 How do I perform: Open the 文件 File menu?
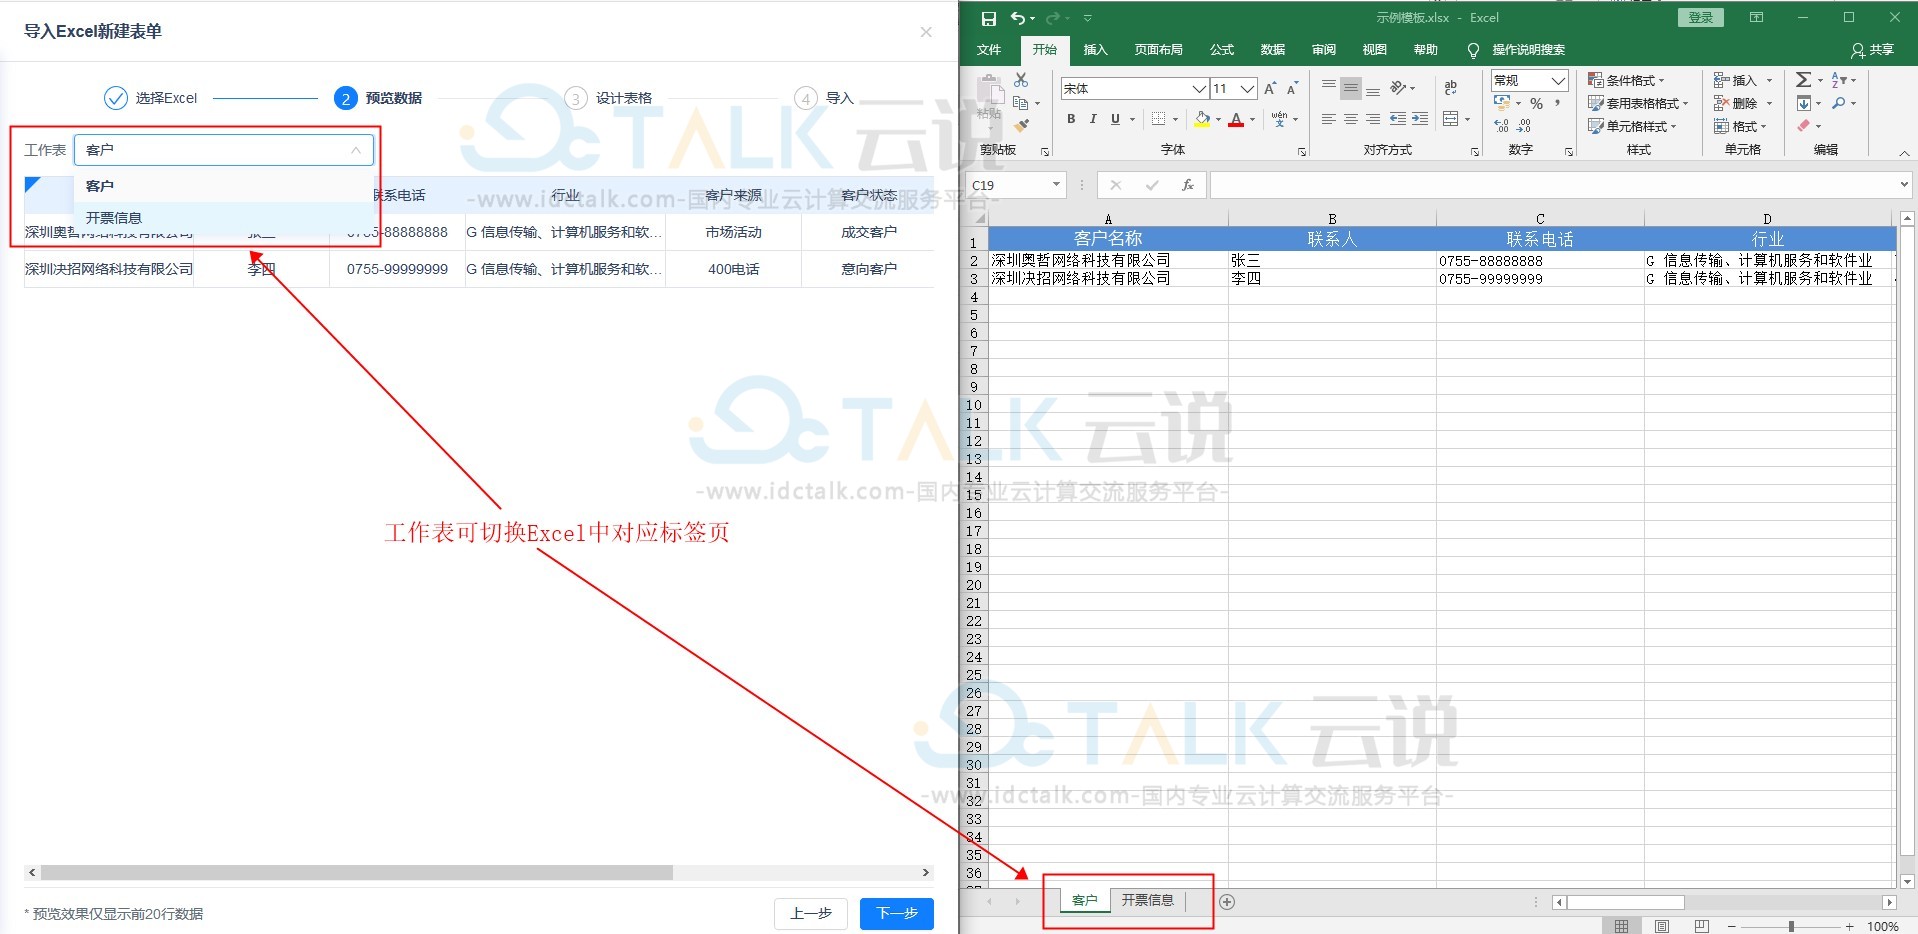click(989, 50)
